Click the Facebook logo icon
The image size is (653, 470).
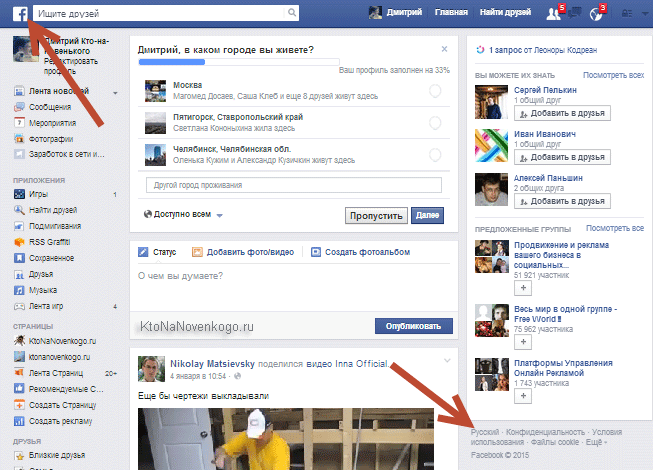pos(19,13)
